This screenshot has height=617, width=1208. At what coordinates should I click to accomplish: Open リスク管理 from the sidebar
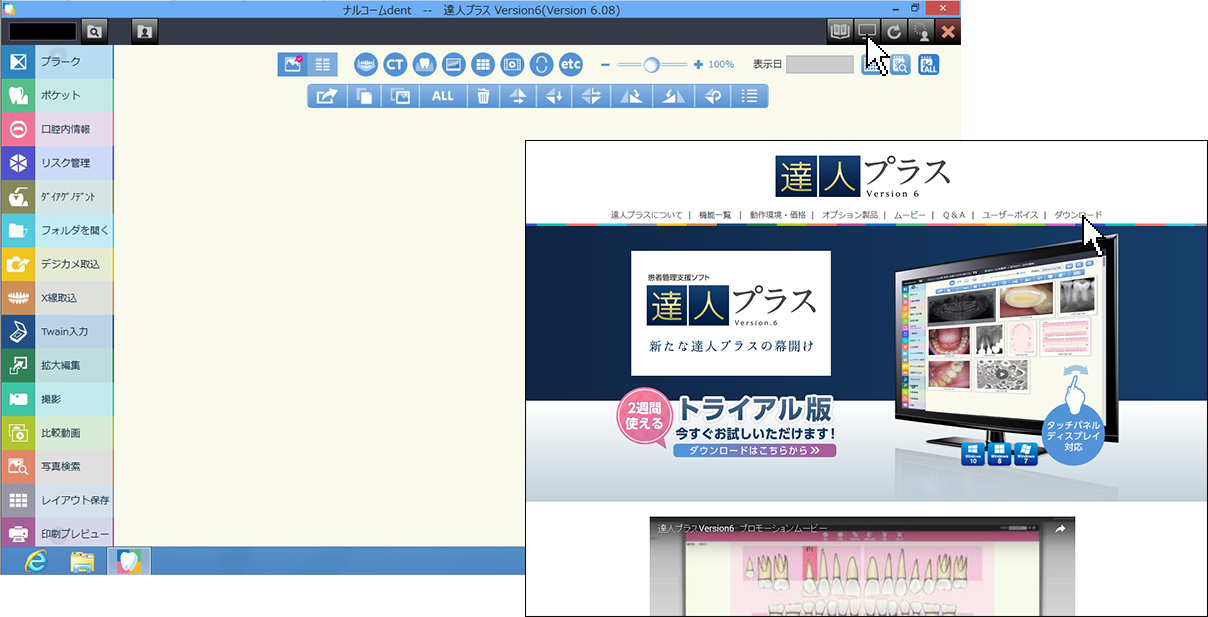click(x=57, y=163)
